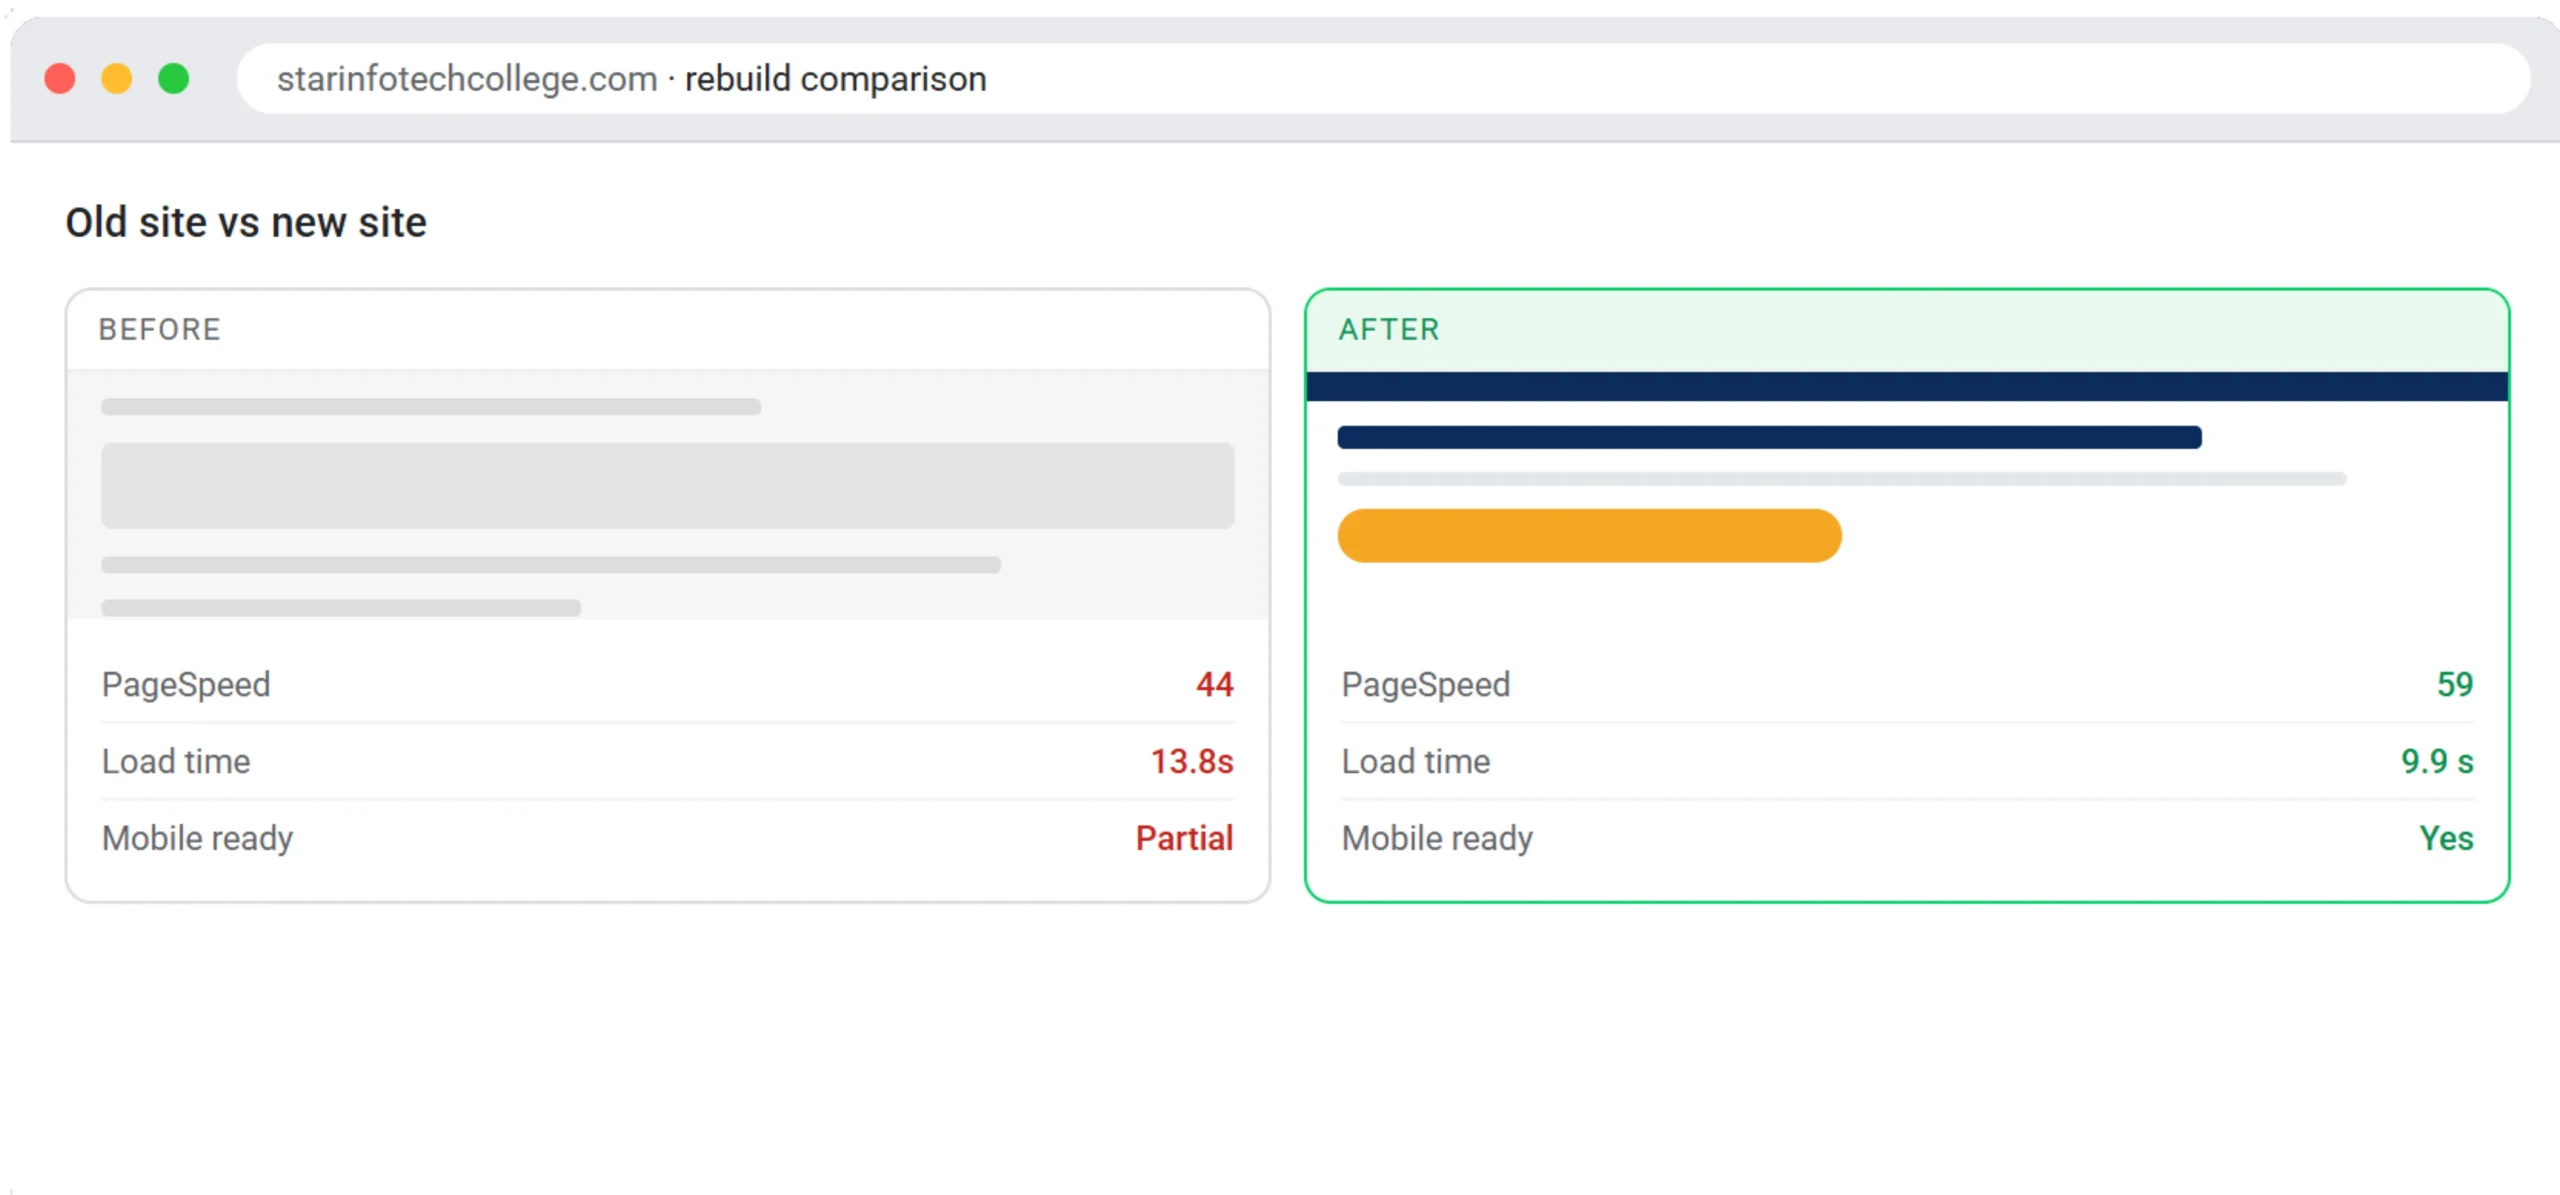
Task: Click the yellow minimize window dot
Action: [117, 78]
